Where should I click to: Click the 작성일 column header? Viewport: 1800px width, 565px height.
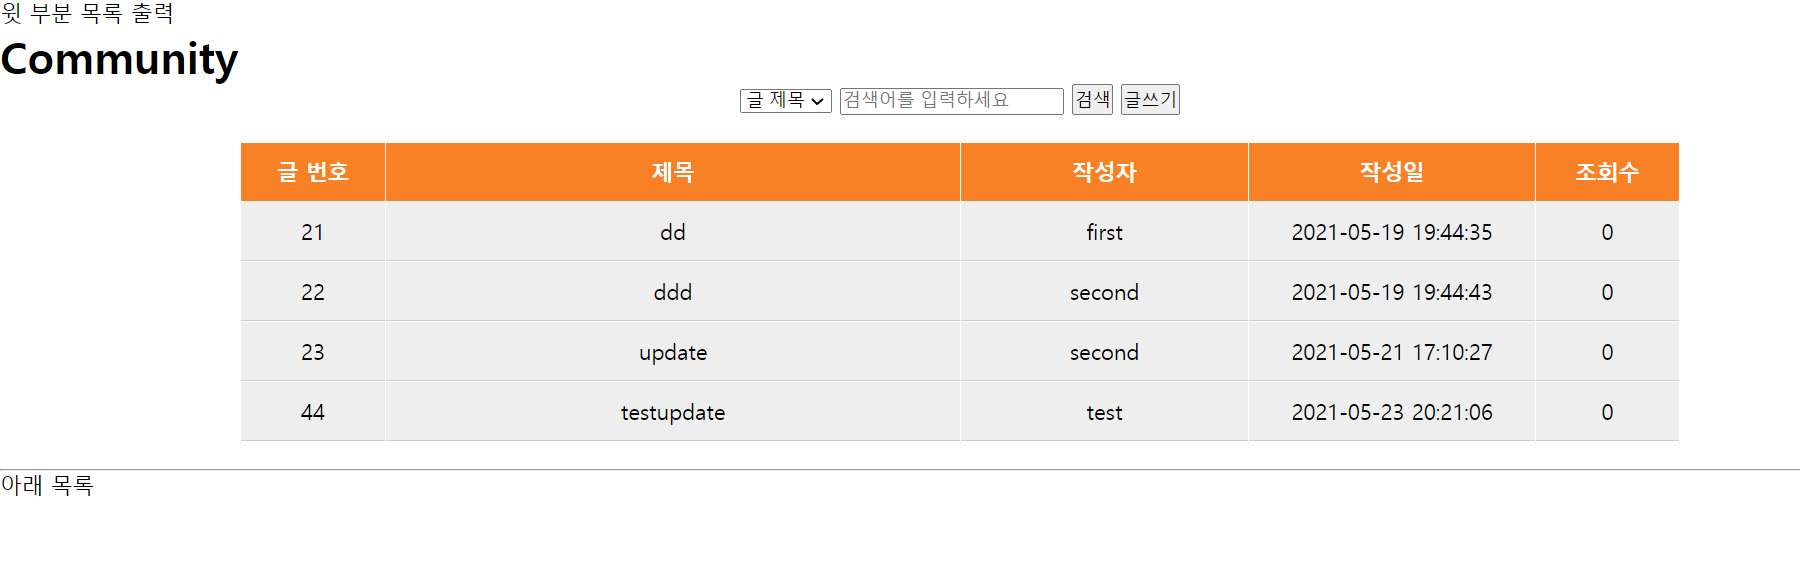pos(1392,172)
